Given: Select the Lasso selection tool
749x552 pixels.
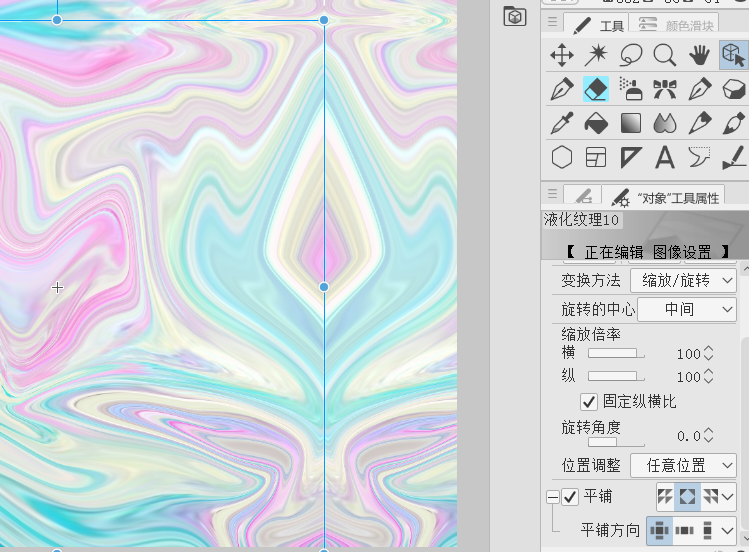Looking at the screenshot, I should [630, 55].
